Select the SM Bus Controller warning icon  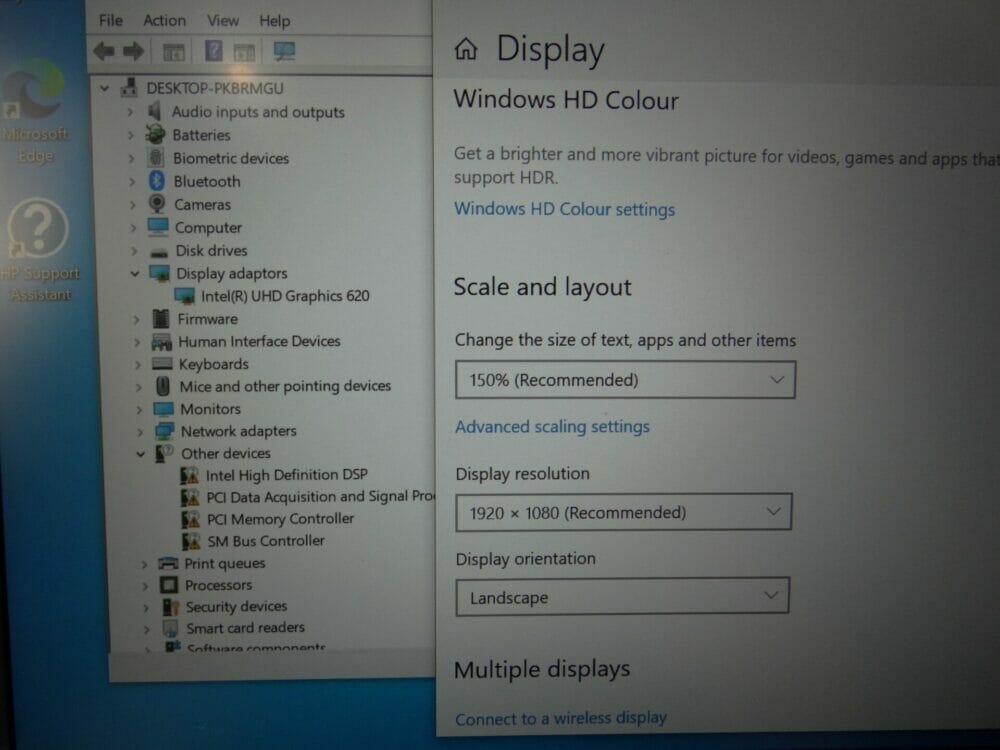(x=191, y=541)
